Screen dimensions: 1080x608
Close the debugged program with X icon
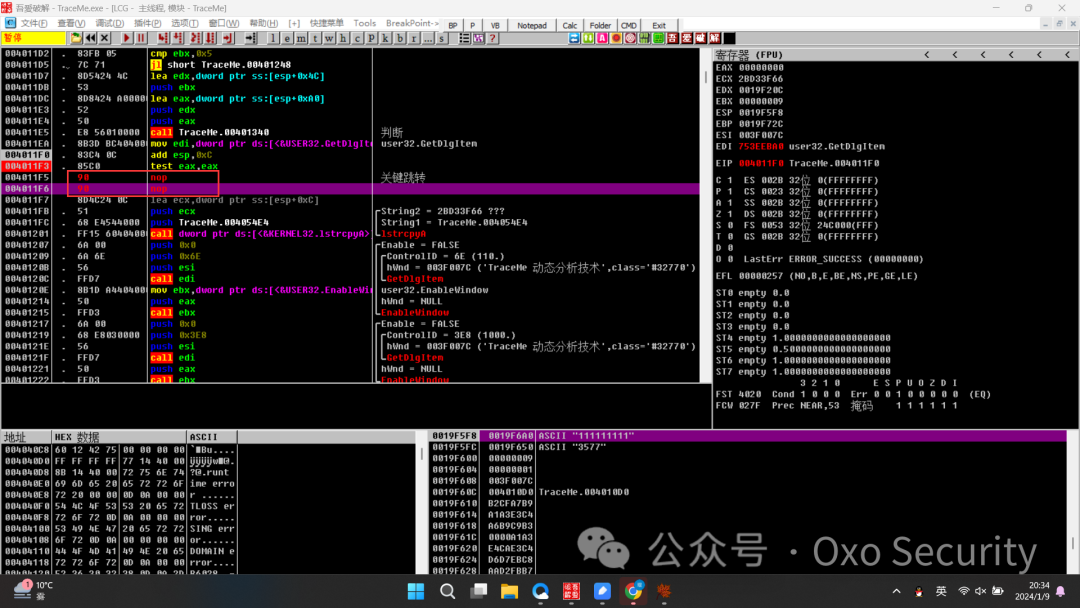coord(105,39)
